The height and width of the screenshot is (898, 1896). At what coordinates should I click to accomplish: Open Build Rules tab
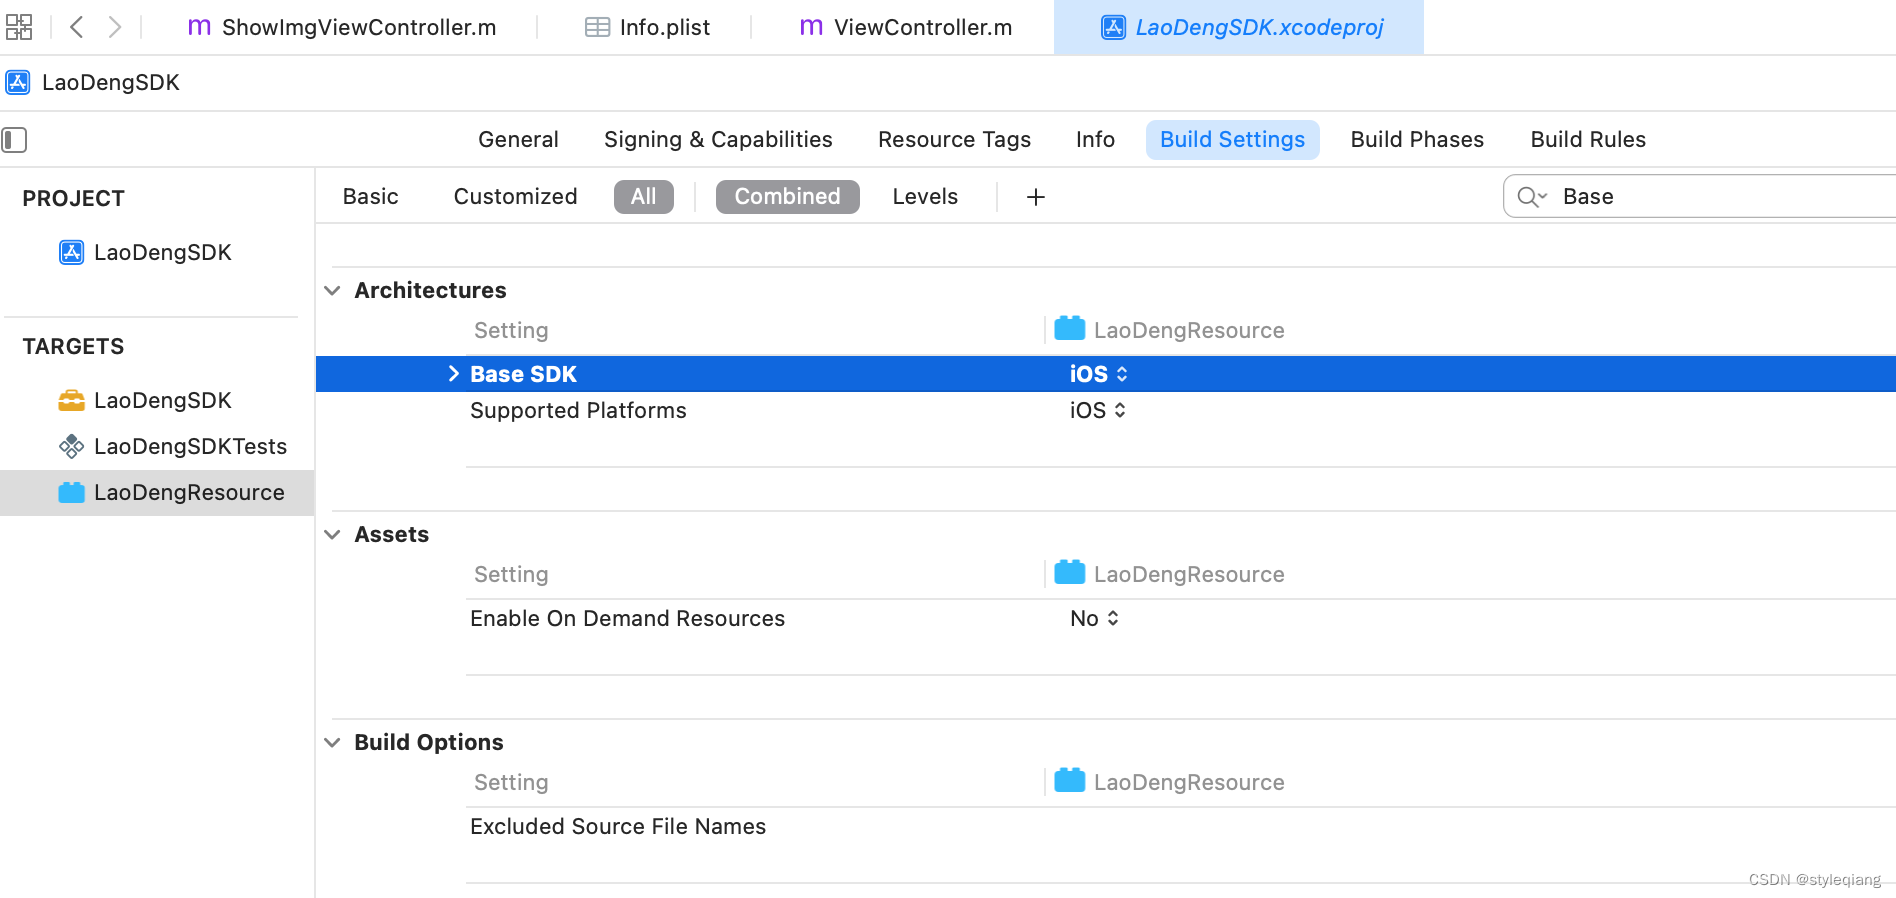tap(1588, 139)
